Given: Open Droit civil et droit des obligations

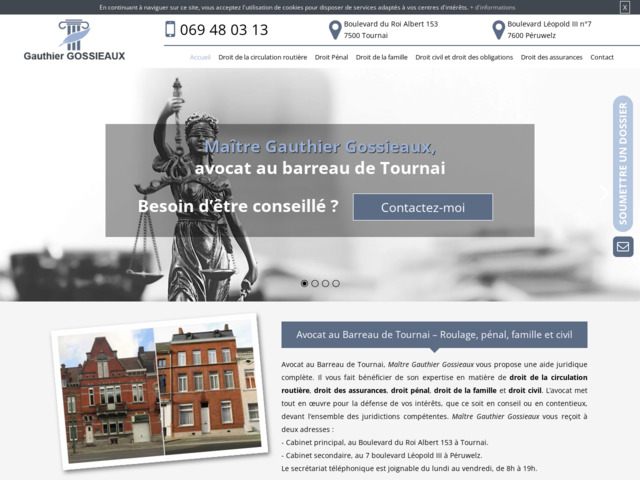Looking at the screenshot, I should [x=464, y=58].
